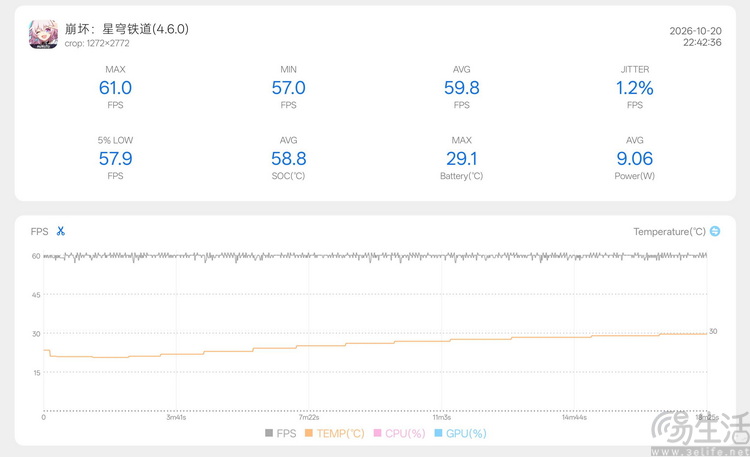This screenshot has height=457, width=750.
Task: Click the blue GPU legend swatch
Action: [x=438, y=433]
